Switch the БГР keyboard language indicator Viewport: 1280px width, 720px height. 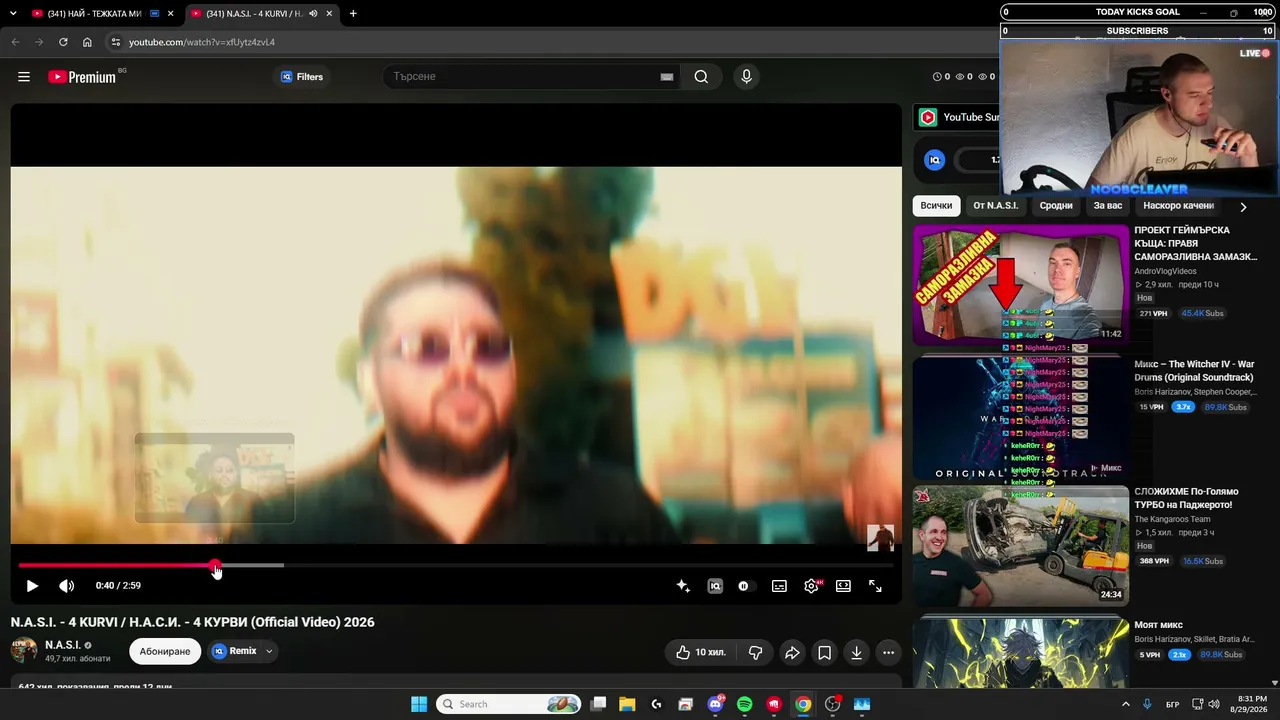(1172, 704)
